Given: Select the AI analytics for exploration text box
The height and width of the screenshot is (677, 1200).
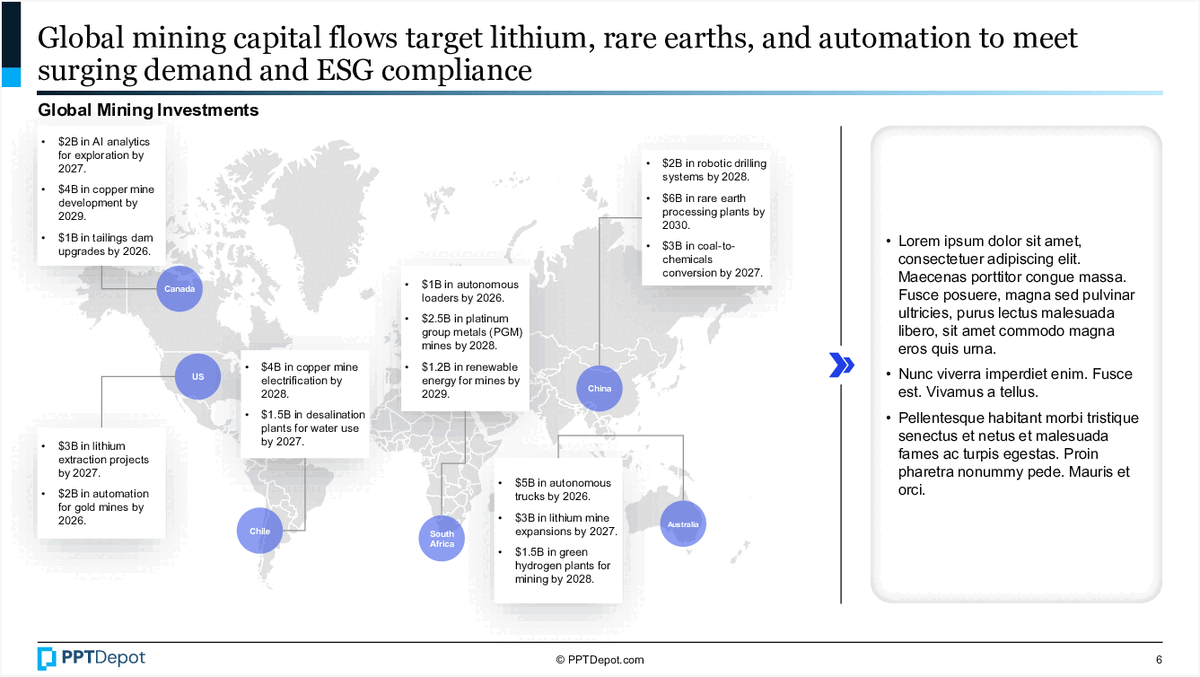Looking at the screenshot, I should (101, 197).
